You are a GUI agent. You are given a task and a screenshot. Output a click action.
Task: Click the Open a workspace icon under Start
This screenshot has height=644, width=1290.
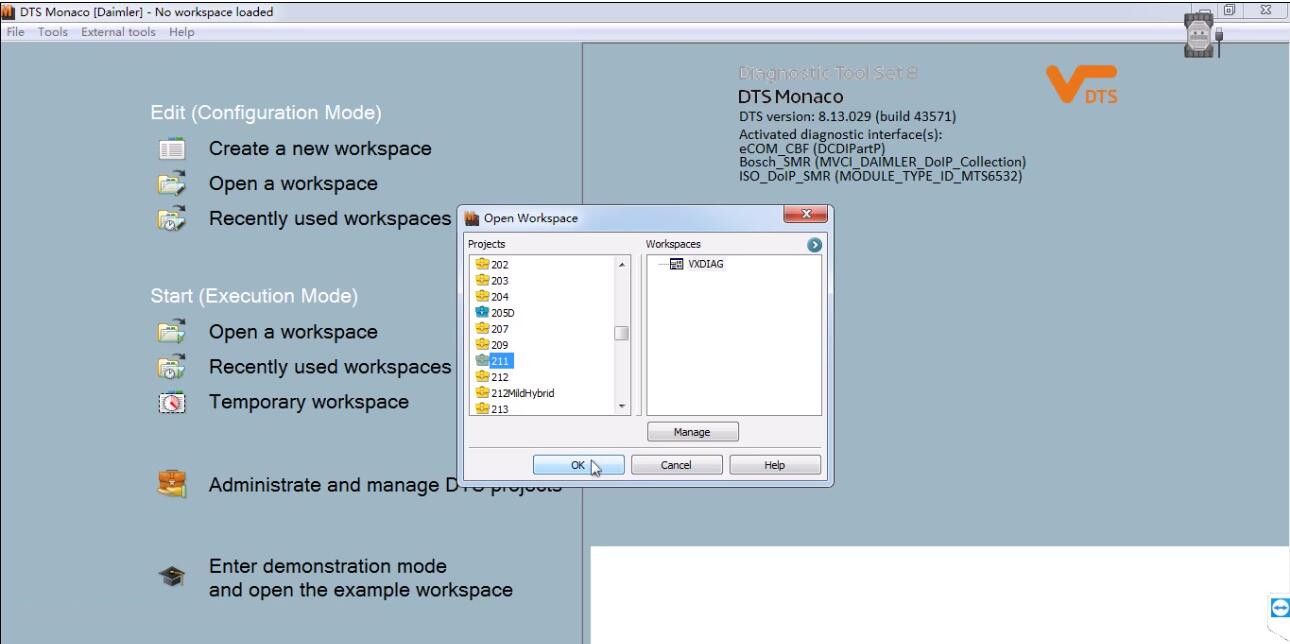click(x=172, y=332)
